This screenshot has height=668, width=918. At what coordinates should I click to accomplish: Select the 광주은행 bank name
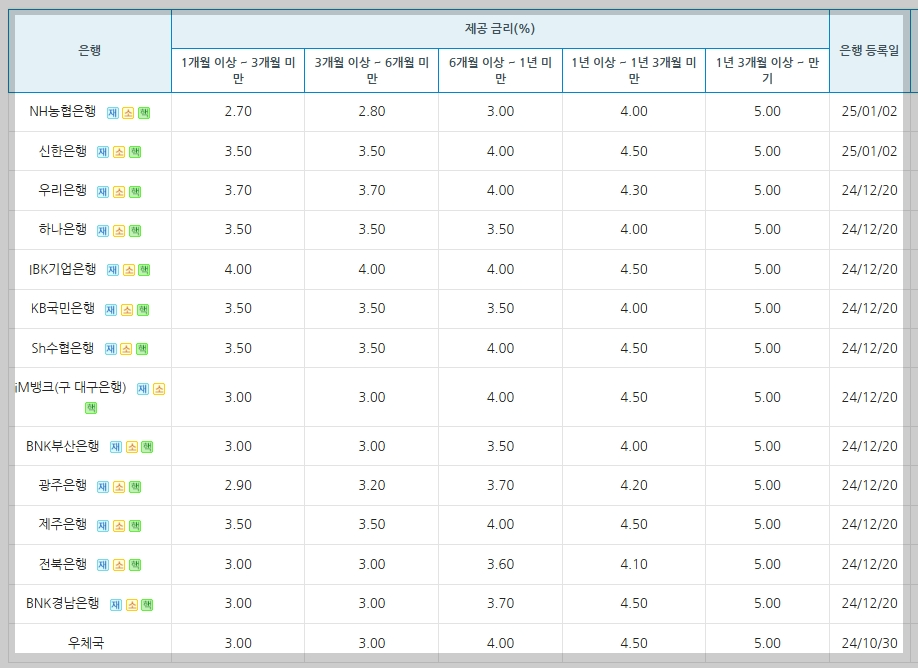point(63,485)
